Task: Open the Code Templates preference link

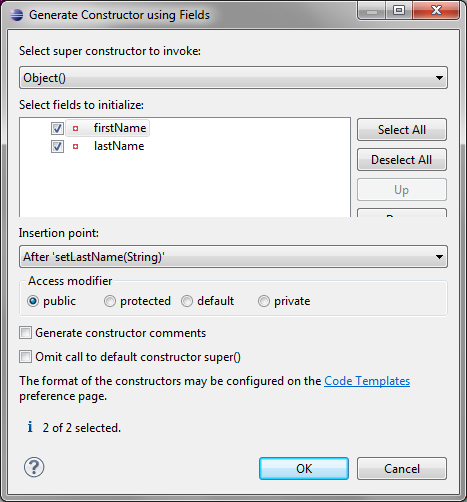Action: click(x=367, y=381)
